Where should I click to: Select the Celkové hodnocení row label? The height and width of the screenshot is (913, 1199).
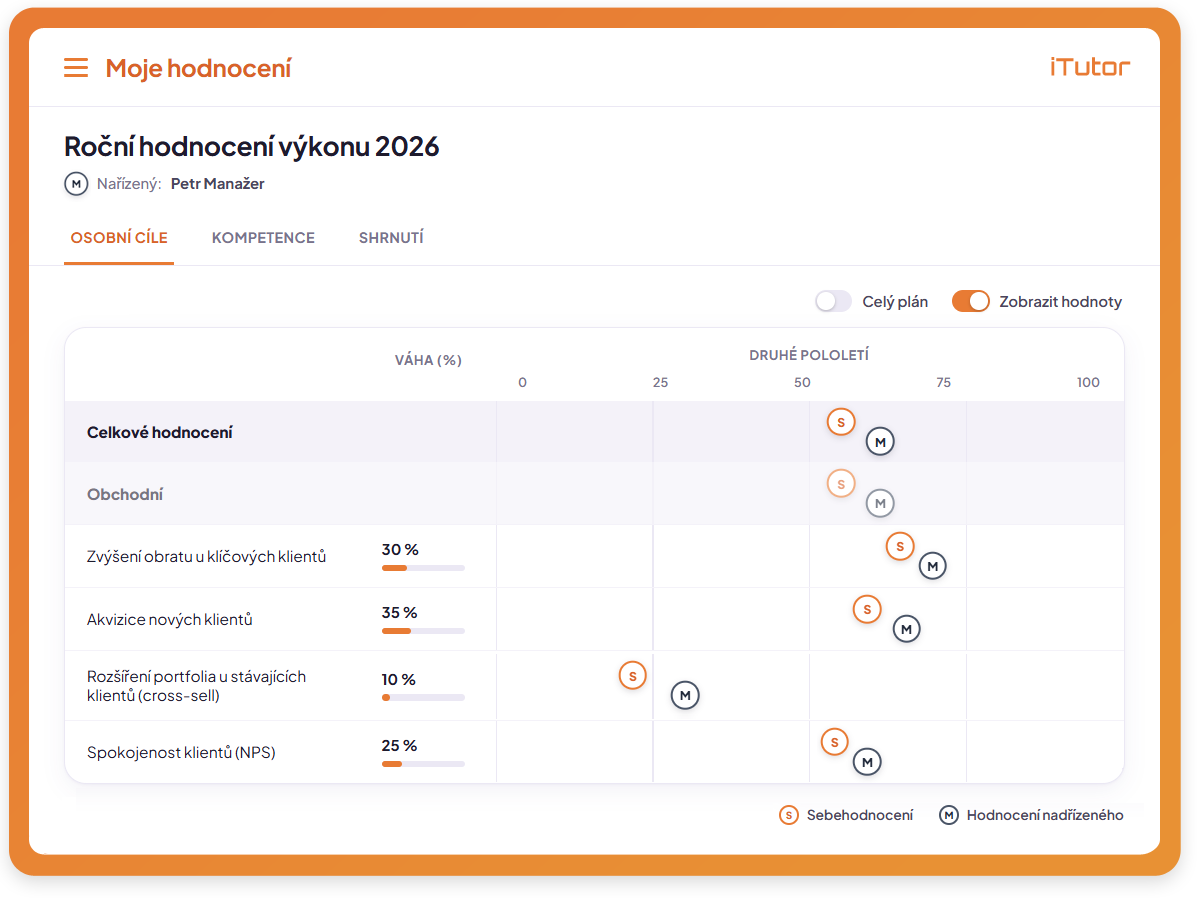[x=159, y=433]
